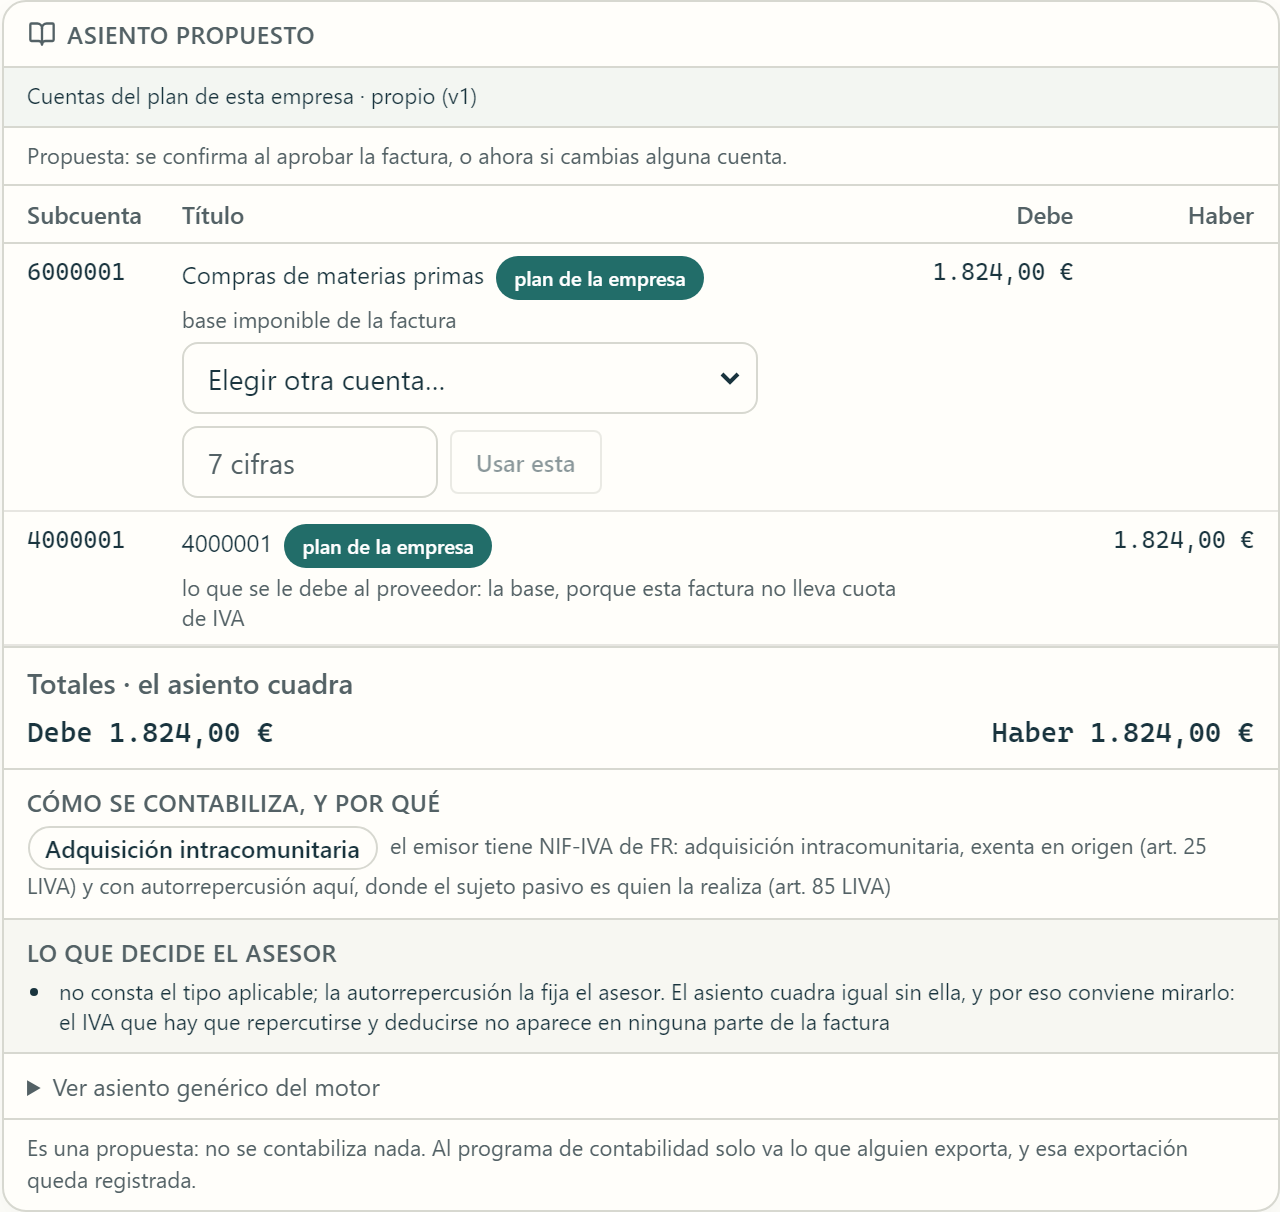This screenshot has height=1212, width=1280.
Task: Click 'Totales · el asiento cuadra' heading
Action: click(190, 685)
